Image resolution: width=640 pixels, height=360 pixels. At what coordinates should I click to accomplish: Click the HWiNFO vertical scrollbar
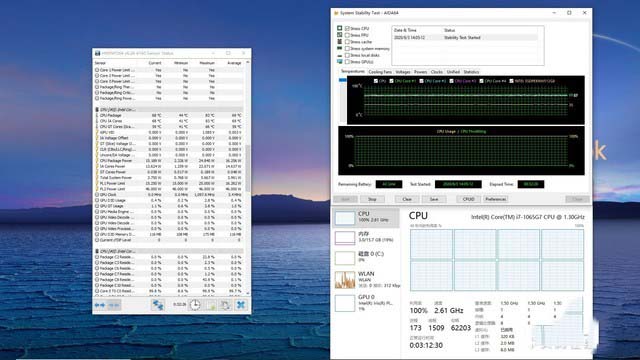coord(247,168)
